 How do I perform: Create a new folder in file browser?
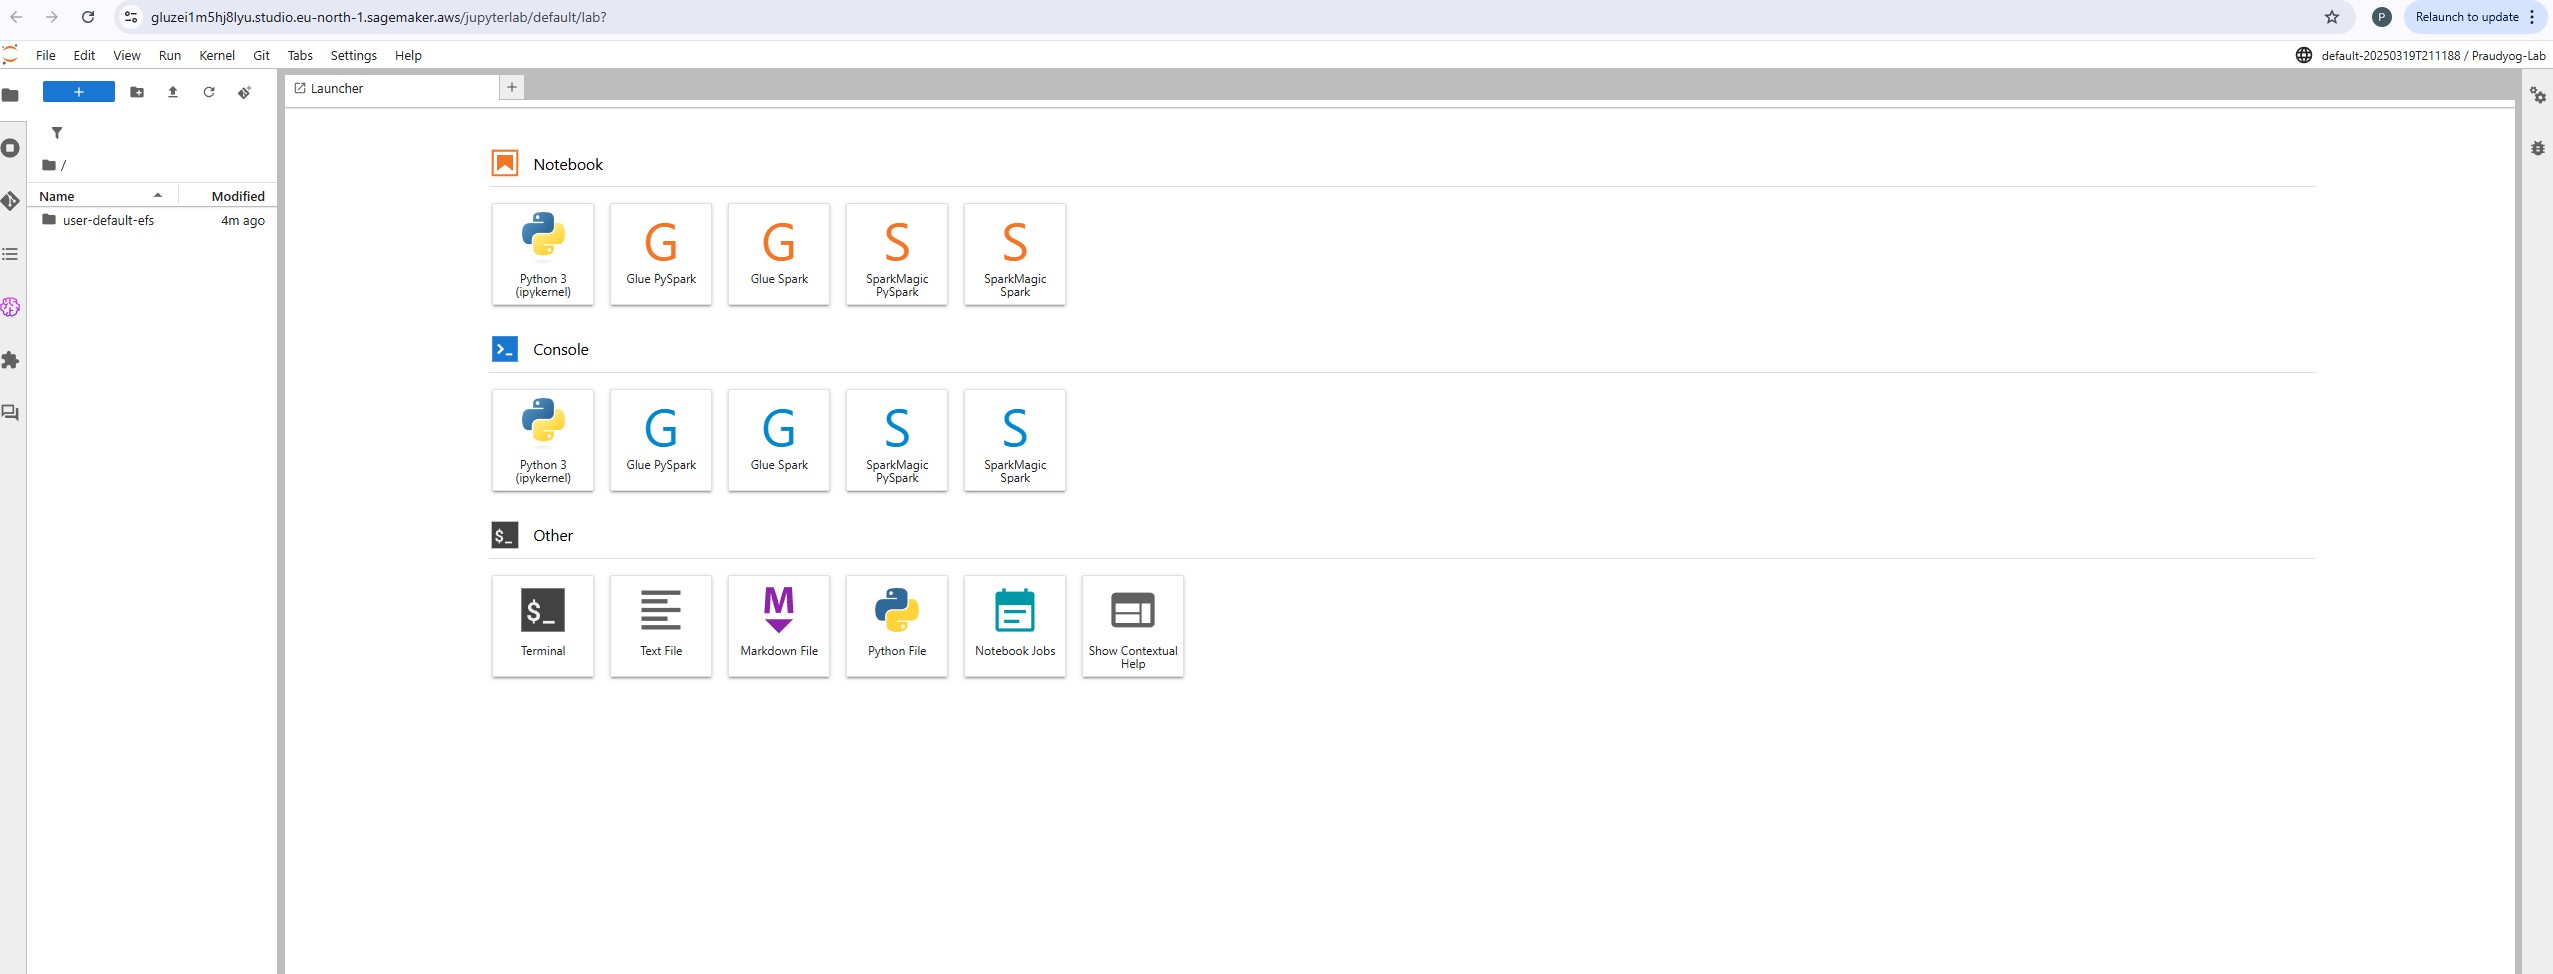tap(137, 92)
